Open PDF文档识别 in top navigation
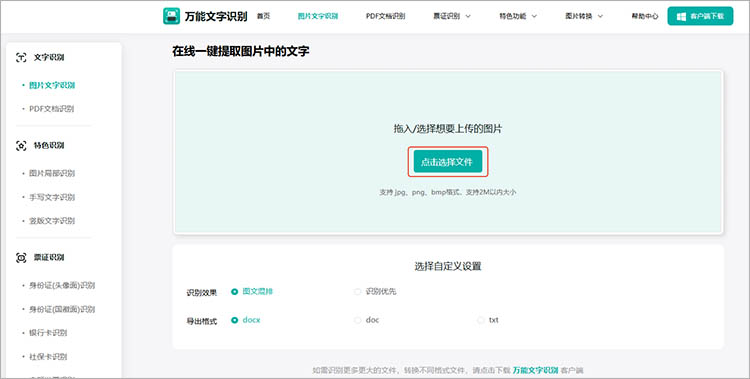Viewport: 750px width, 379px height. pos(386,16)
